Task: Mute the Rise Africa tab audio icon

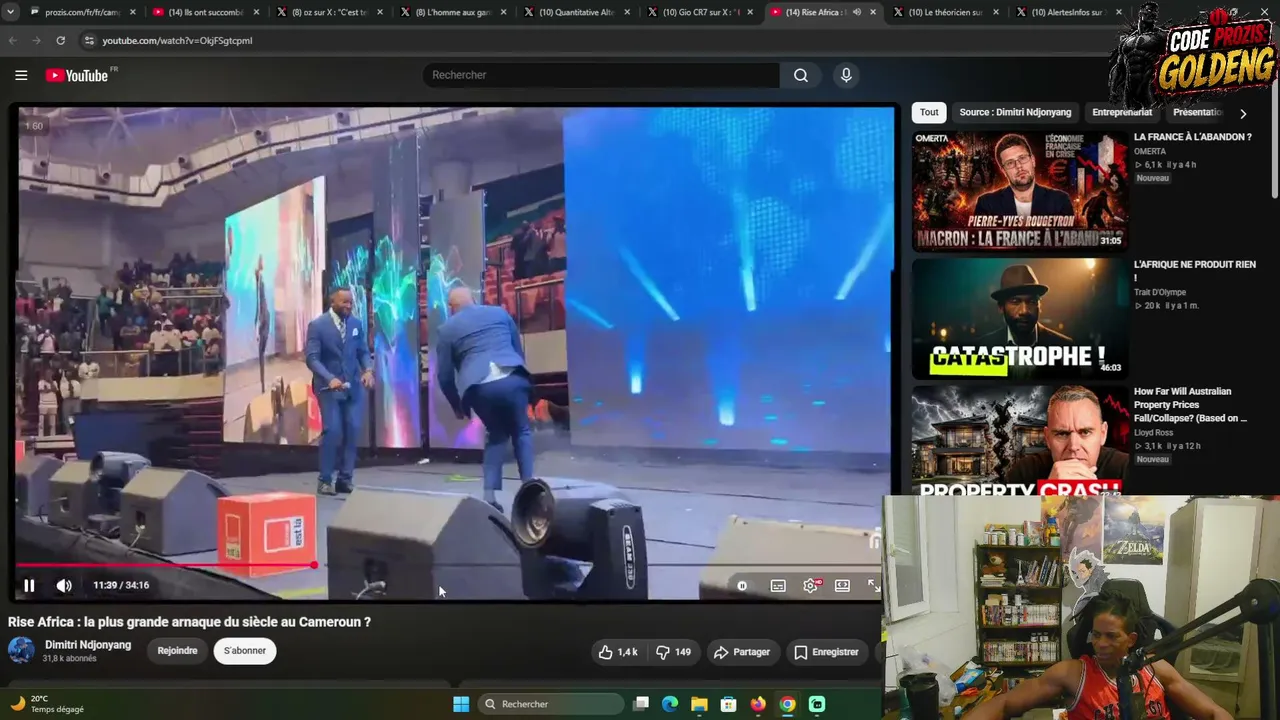Action: [x=856, y=12]
